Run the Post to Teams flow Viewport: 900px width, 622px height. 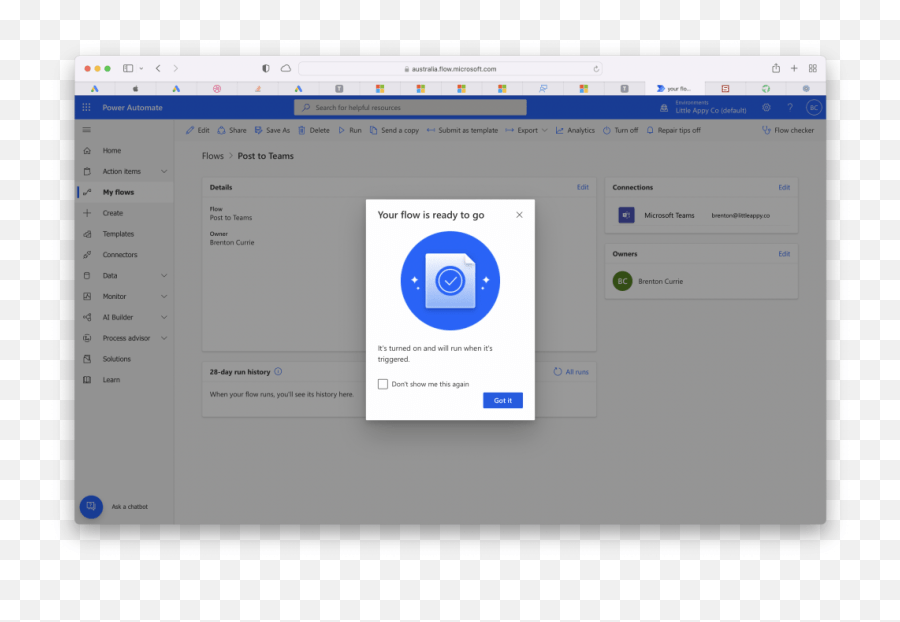click(x=350, y=130)
